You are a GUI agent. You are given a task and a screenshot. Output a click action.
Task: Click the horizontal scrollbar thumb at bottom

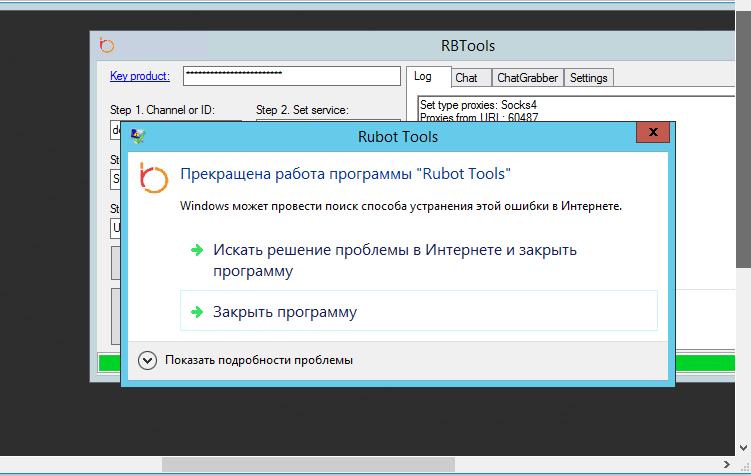[308, 464]
